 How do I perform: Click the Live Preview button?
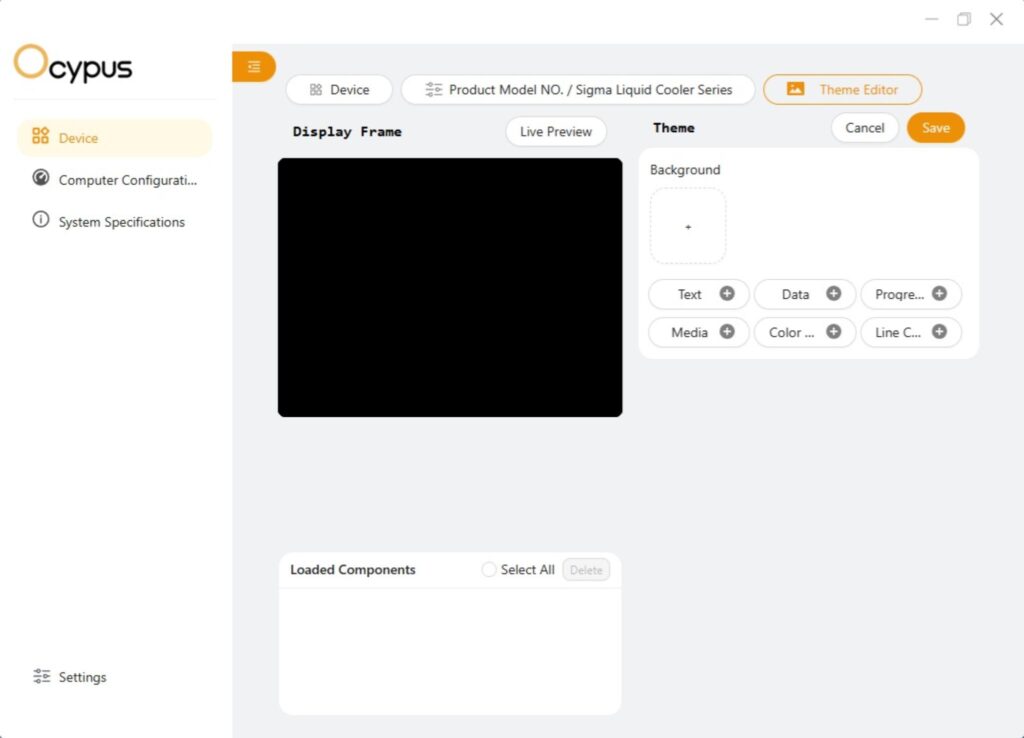(556, 131)
